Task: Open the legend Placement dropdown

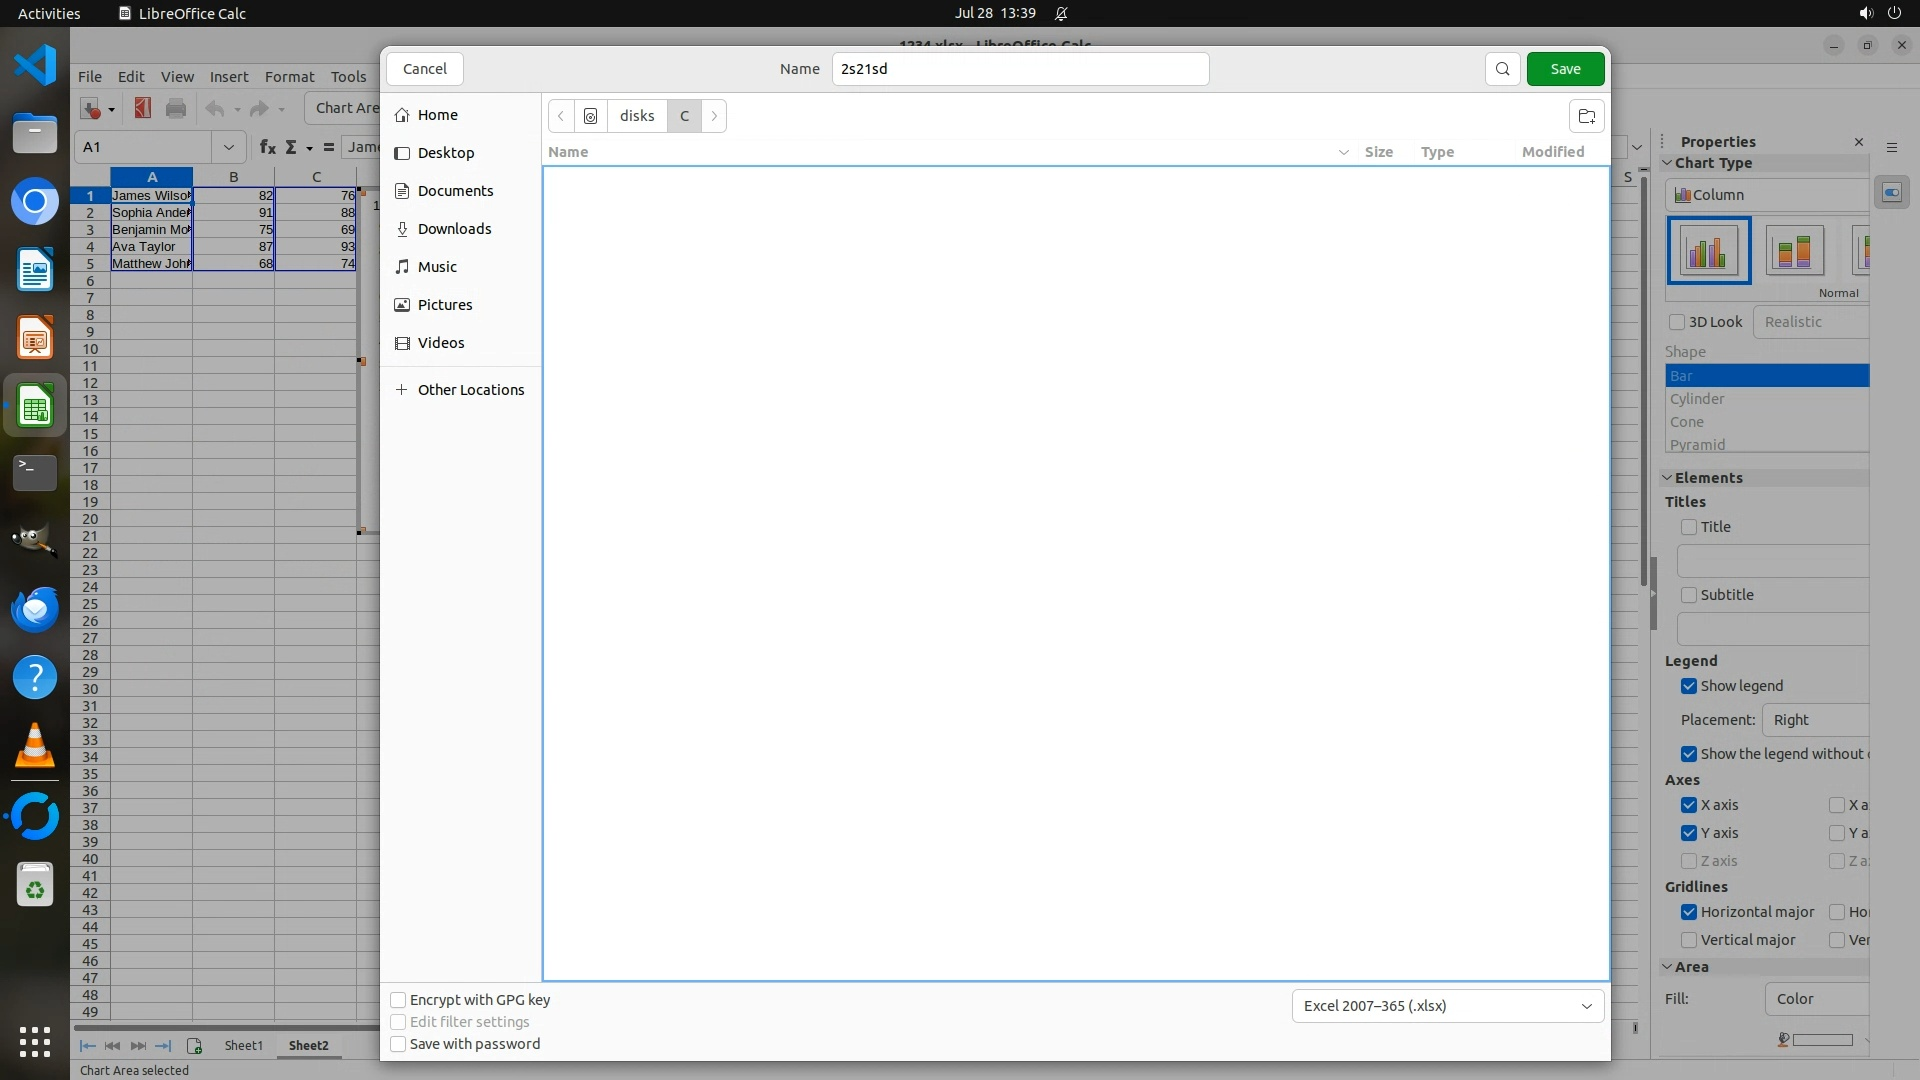Action: [x=1815, y=720]
